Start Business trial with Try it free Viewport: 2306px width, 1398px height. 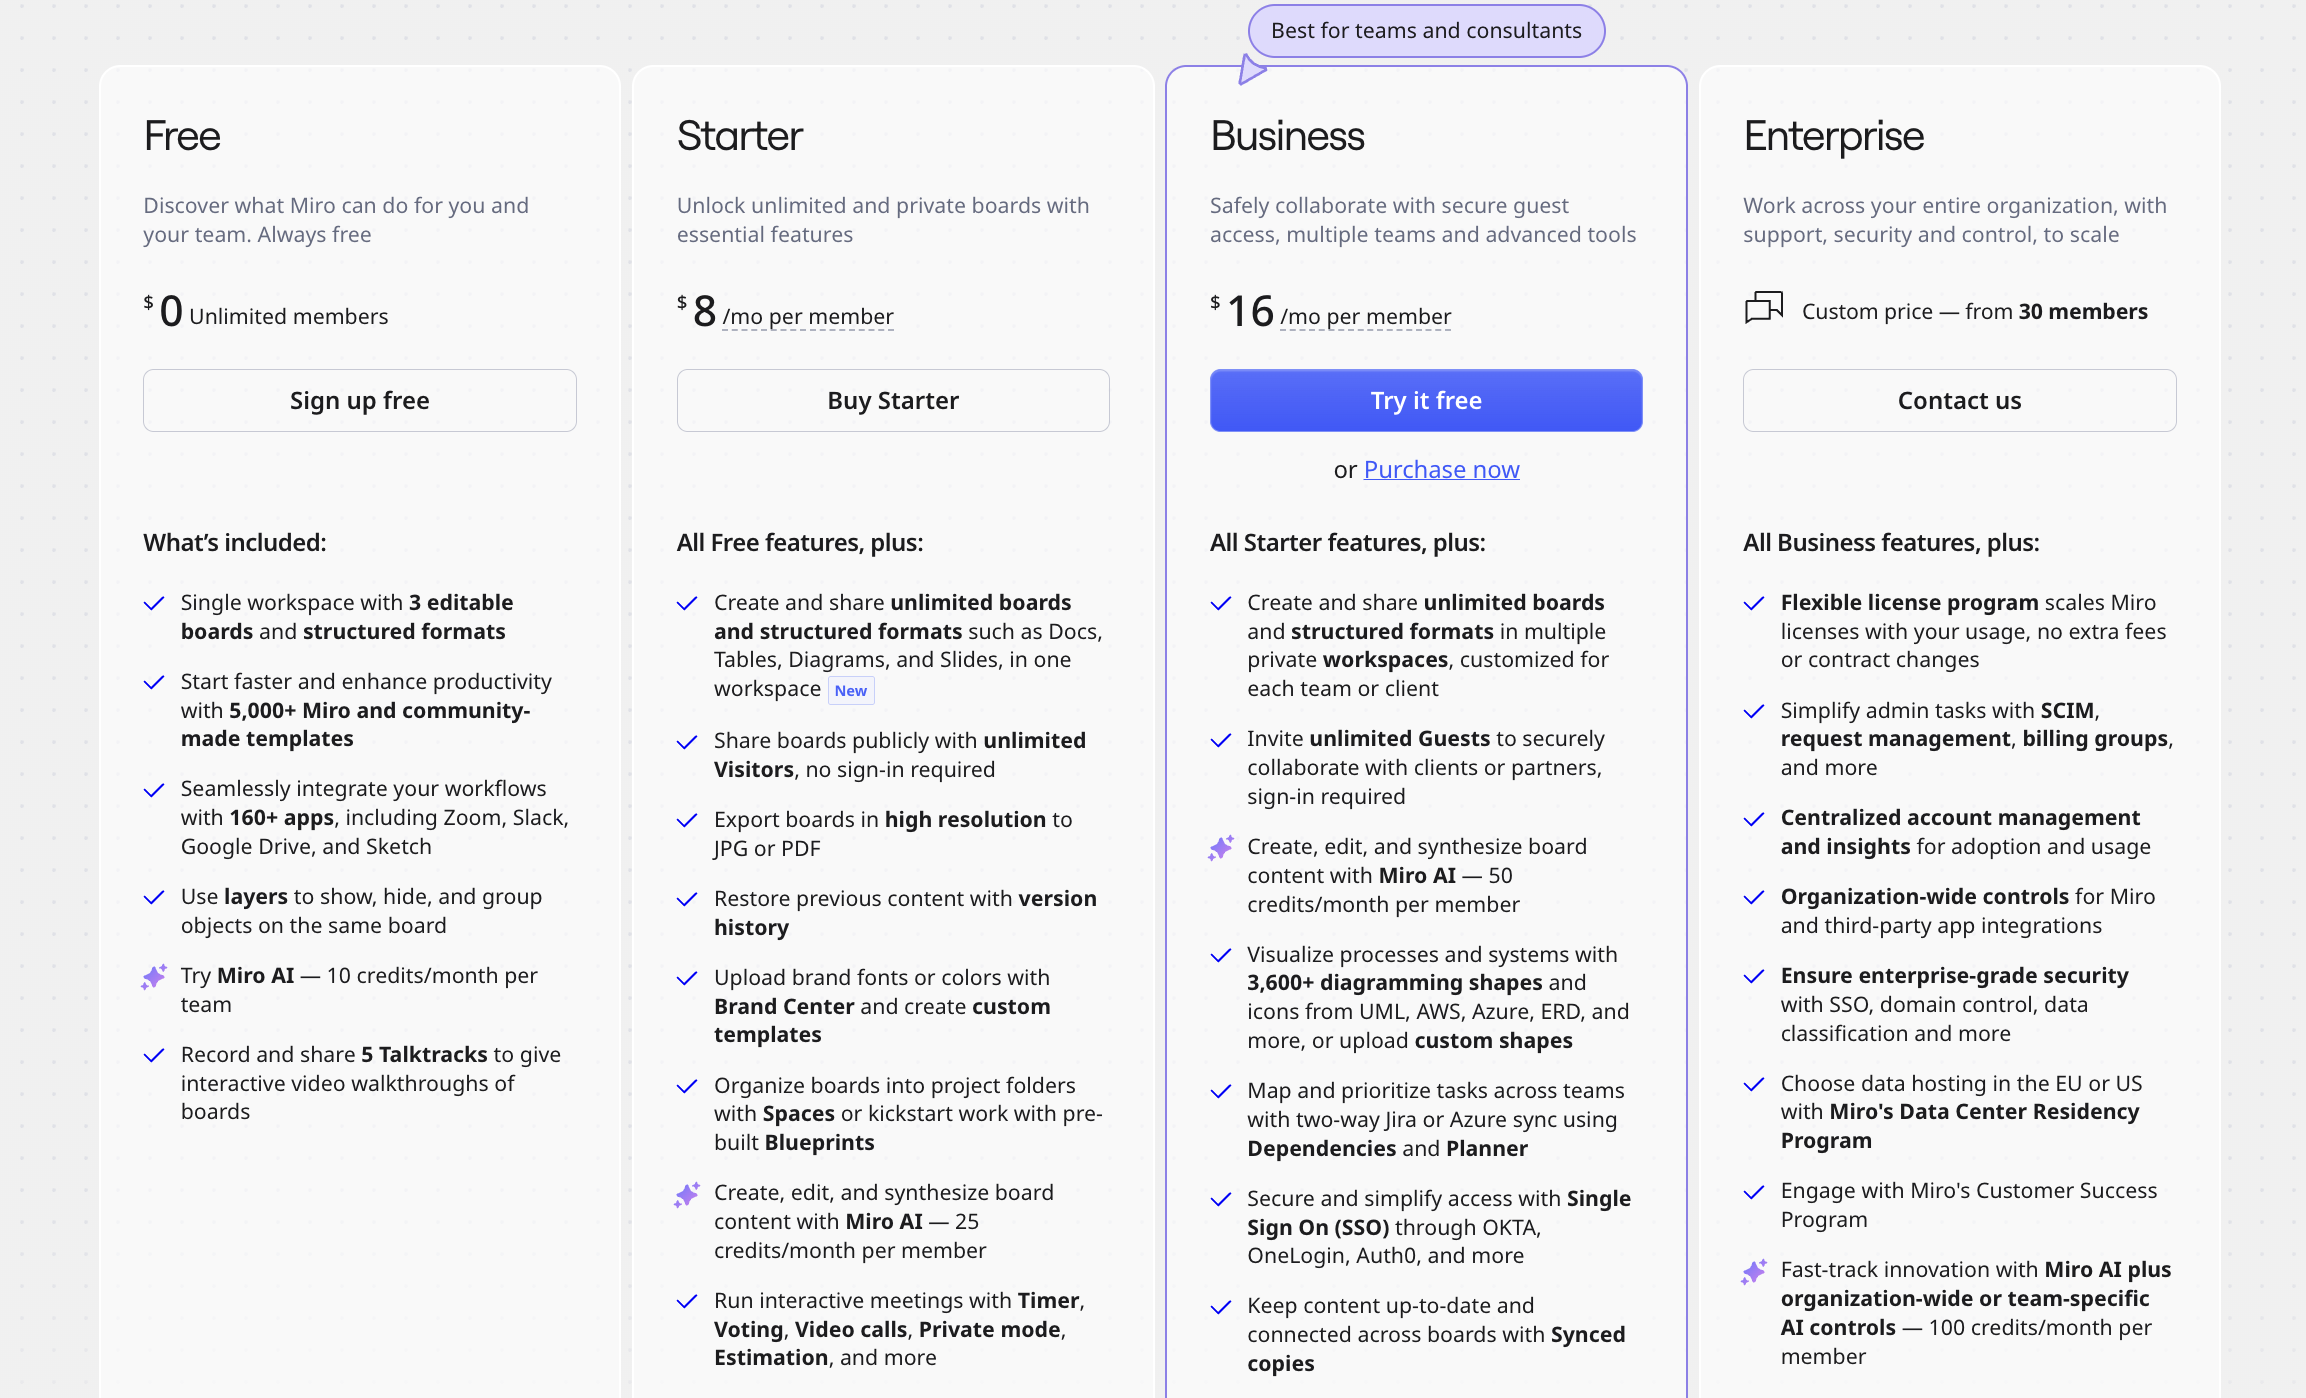(1426, 400)
